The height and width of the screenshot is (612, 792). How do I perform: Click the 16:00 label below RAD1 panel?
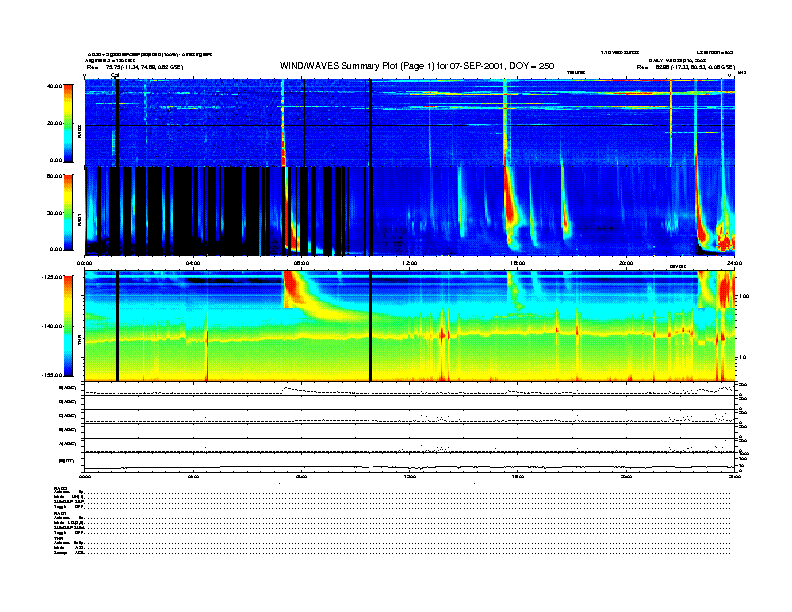518,263
